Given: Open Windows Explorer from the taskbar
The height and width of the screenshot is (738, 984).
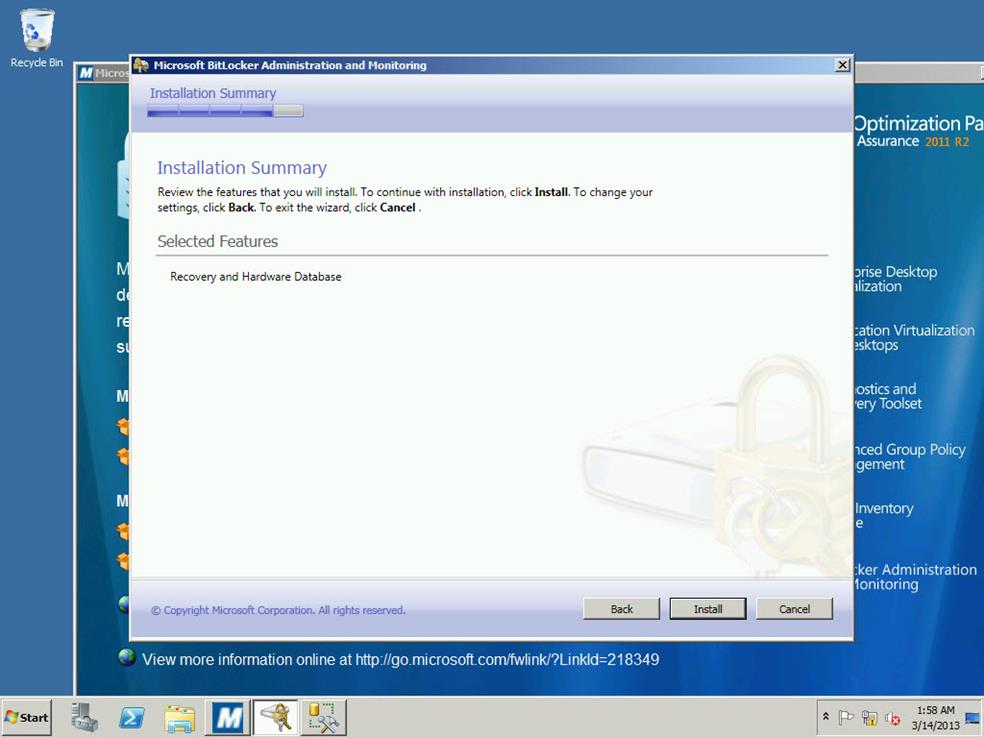Looking at the screenshot, I should tap(179, 717).
